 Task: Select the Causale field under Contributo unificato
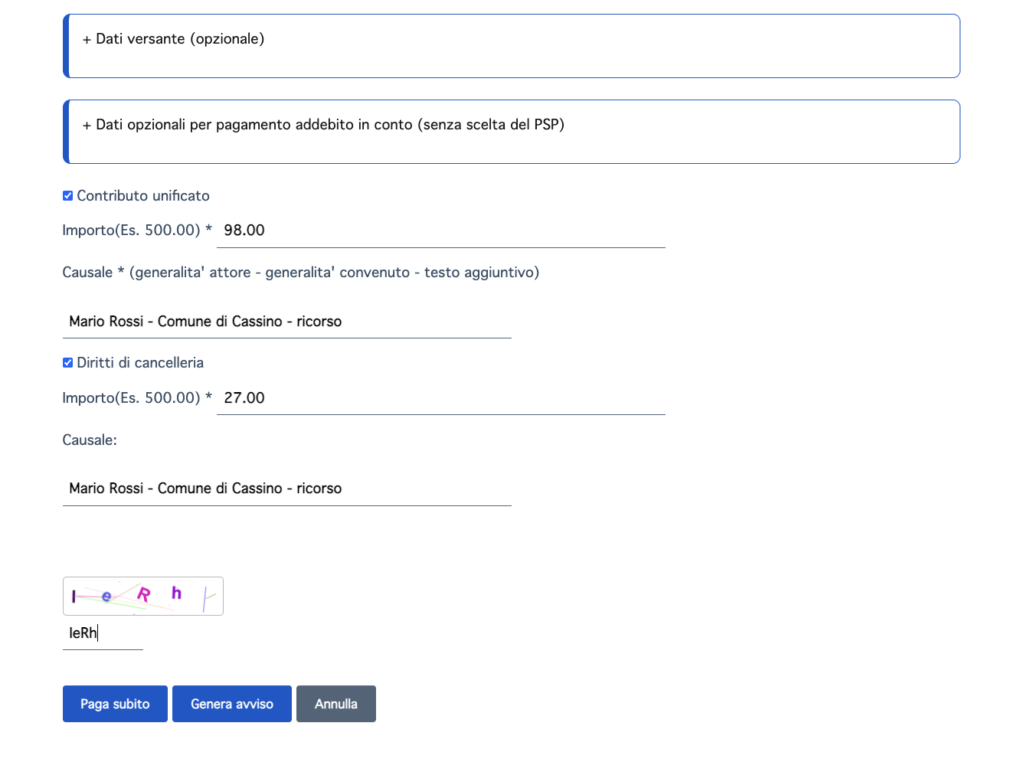(287, 320)
